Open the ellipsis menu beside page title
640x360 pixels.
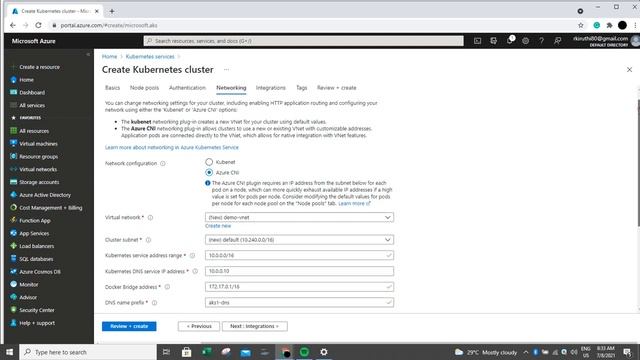click(226, 70)
